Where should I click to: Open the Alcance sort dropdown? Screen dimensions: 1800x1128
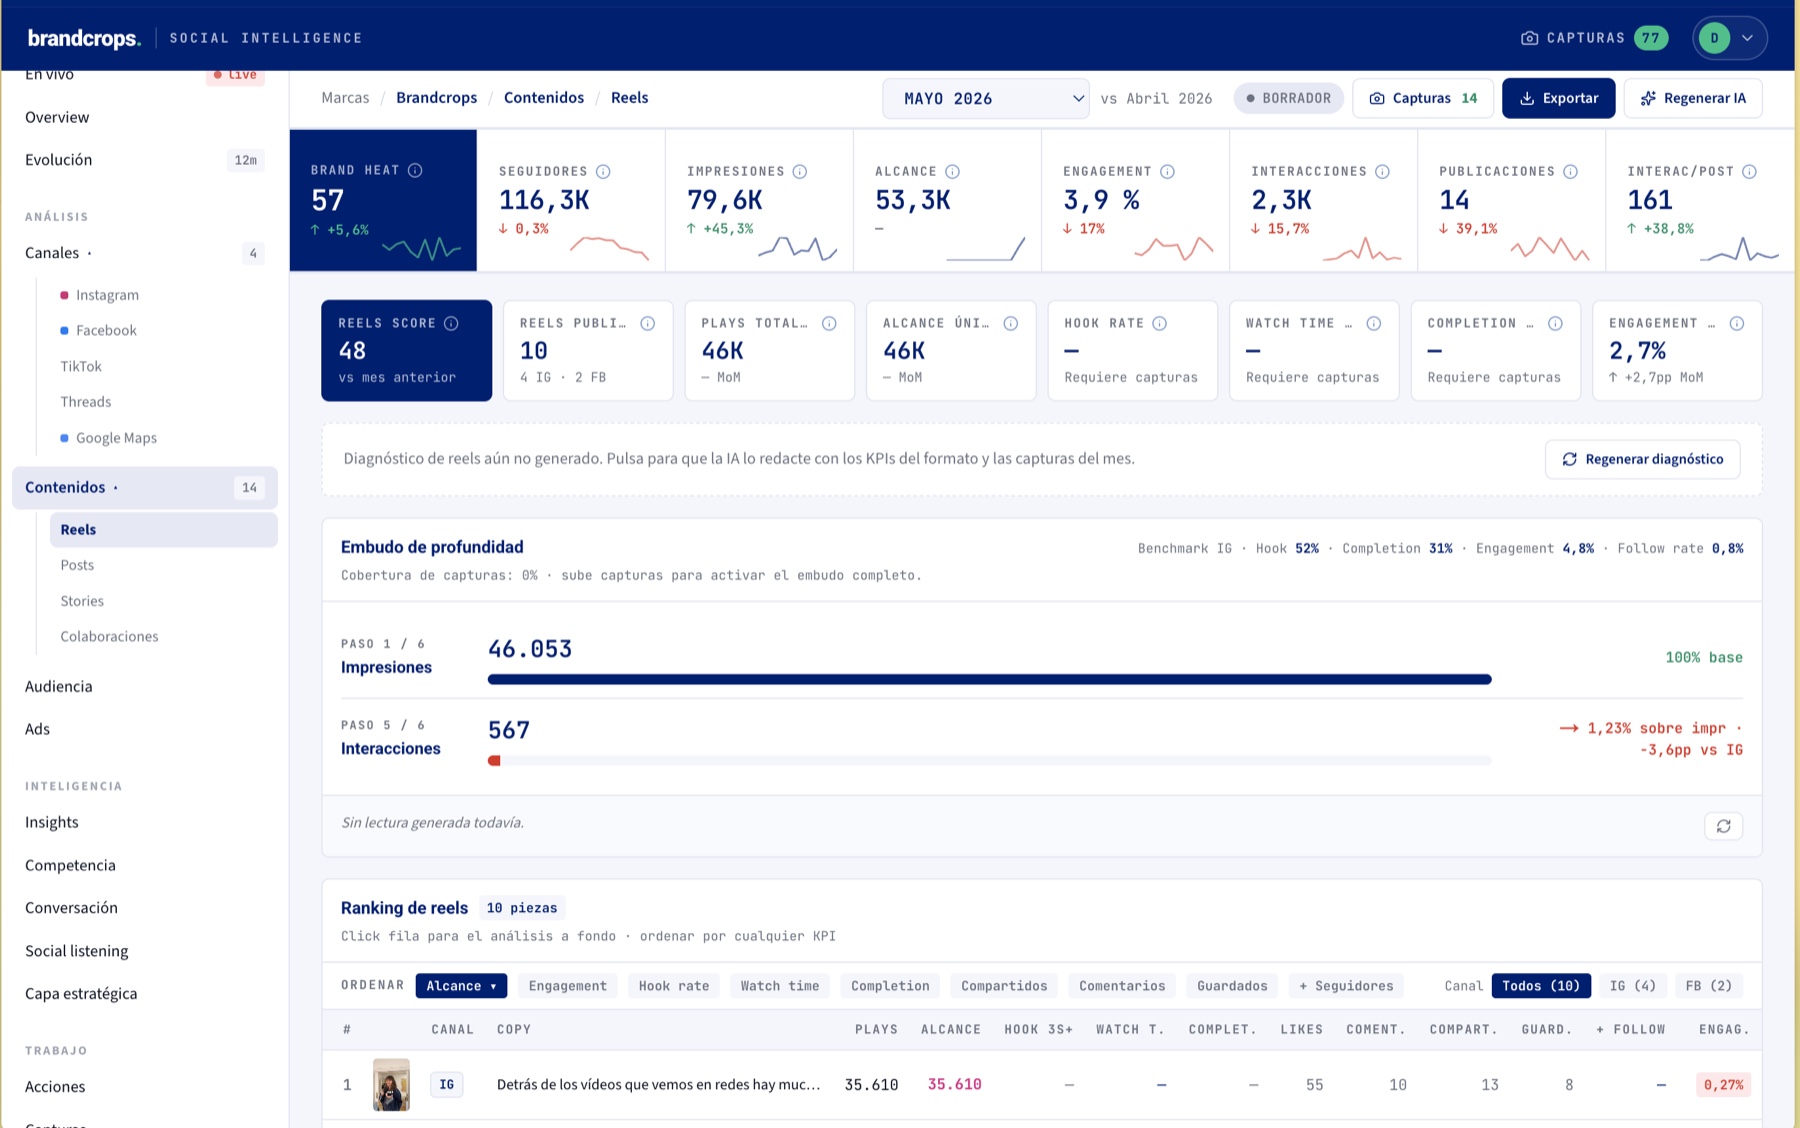pos(461,986)
